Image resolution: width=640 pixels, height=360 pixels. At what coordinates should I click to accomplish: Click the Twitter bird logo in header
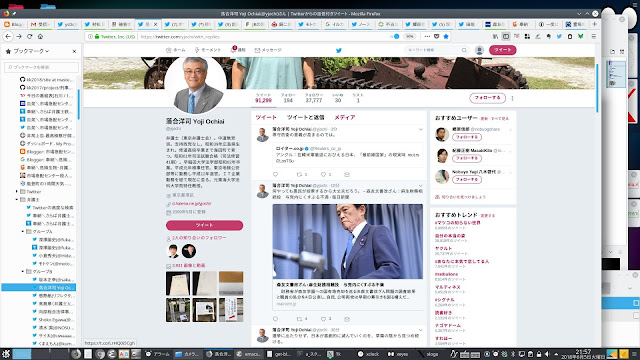point(338,50)
